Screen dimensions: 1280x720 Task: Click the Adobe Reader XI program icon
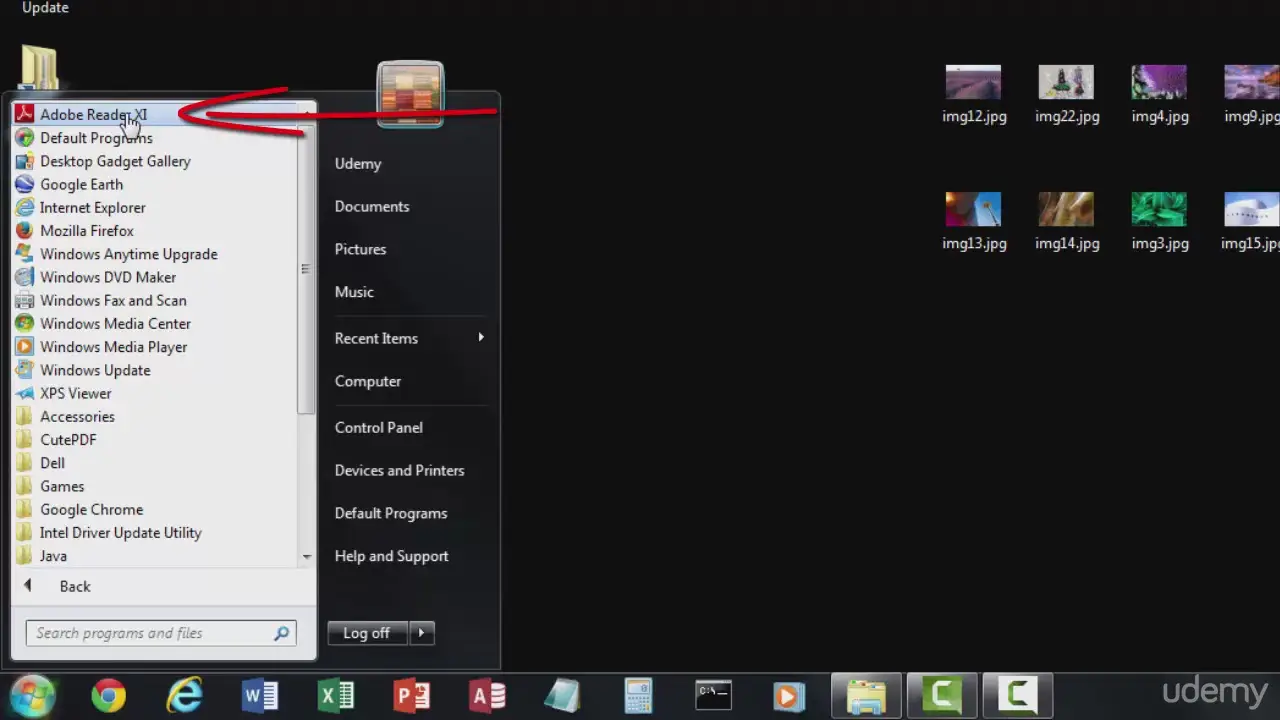tap(25, 115)
